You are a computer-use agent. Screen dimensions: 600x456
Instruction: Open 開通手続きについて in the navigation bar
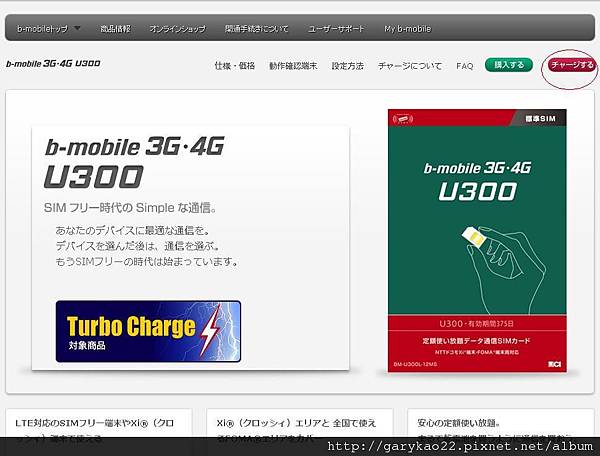click(256, 29)
